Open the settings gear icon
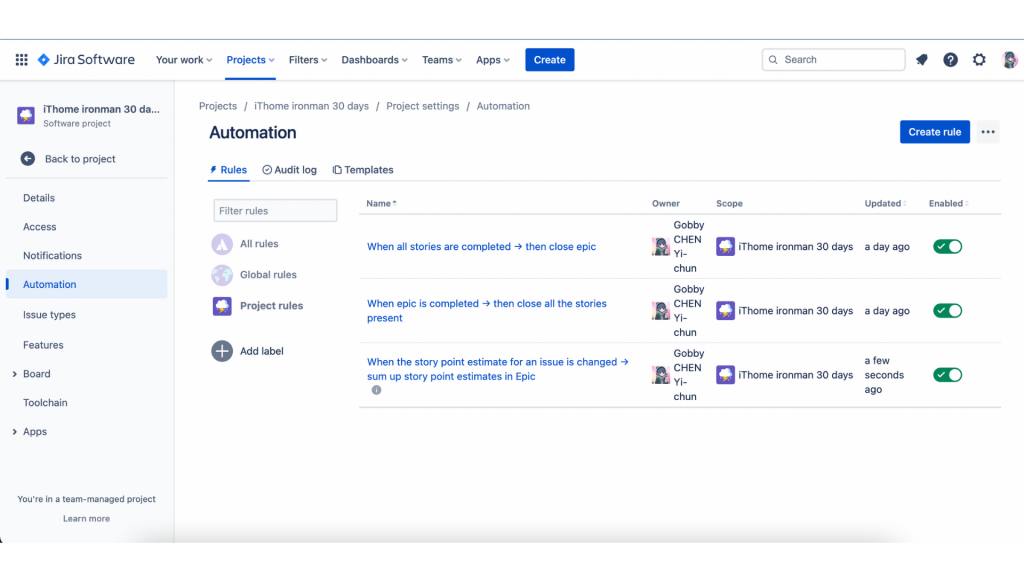Viewport: 1024px width, 576px height. pyautogui.click(x=979, y=59)
